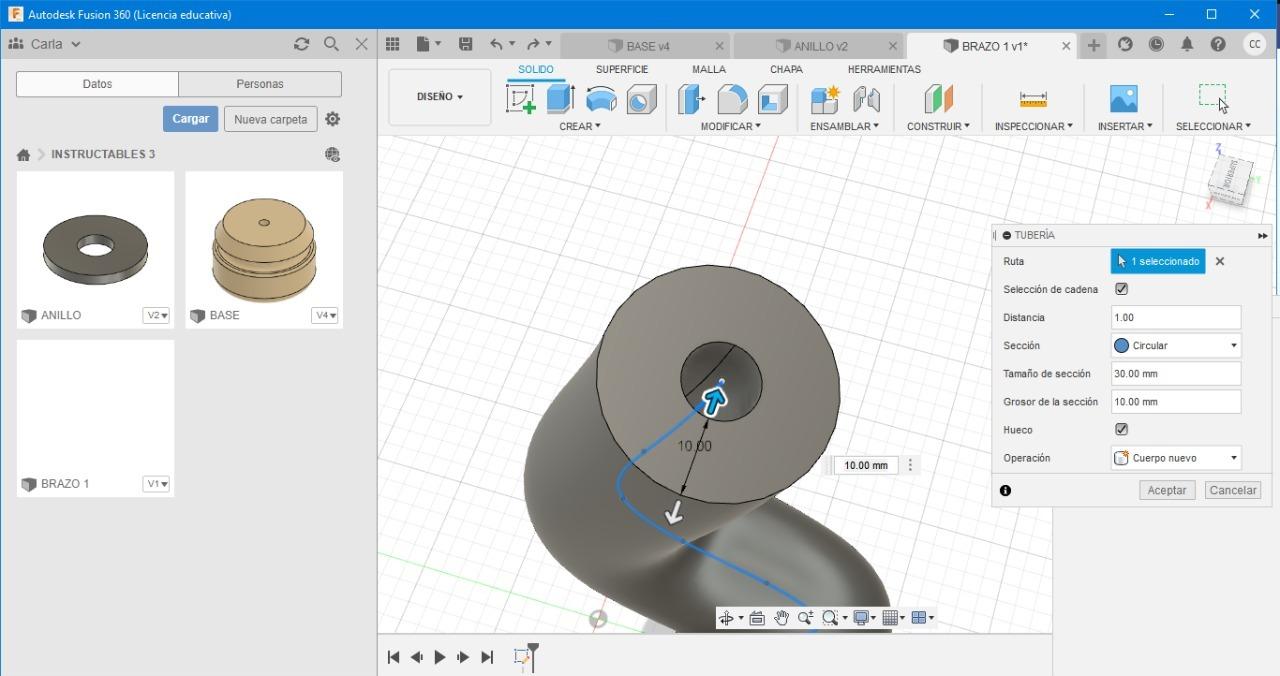Open the DISEÑO workspace dropdown
The width and height of the screenshot is (1280, 676).
pyautogui.click(x=440, y=97)
